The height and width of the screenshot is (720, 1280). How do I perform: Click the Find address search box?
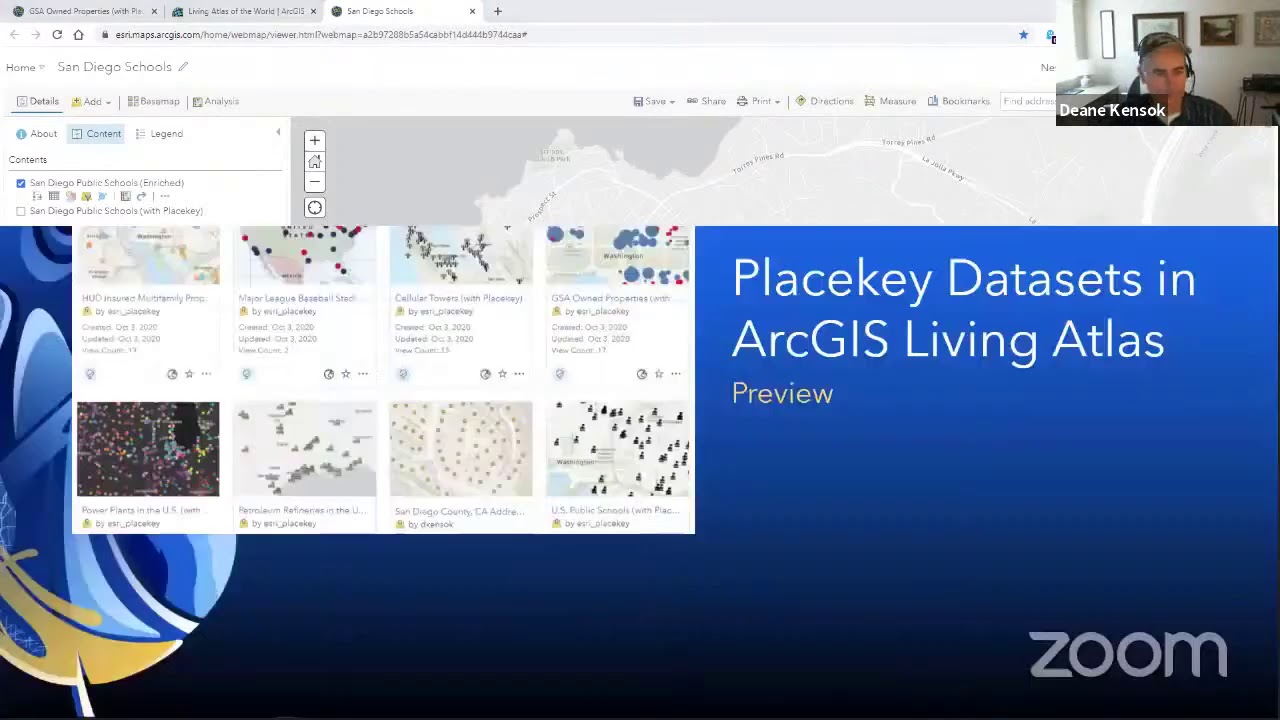1028,101
